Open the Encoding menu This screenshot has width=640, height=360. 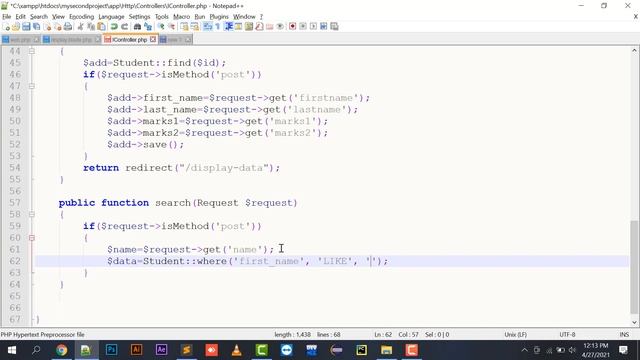81,17
